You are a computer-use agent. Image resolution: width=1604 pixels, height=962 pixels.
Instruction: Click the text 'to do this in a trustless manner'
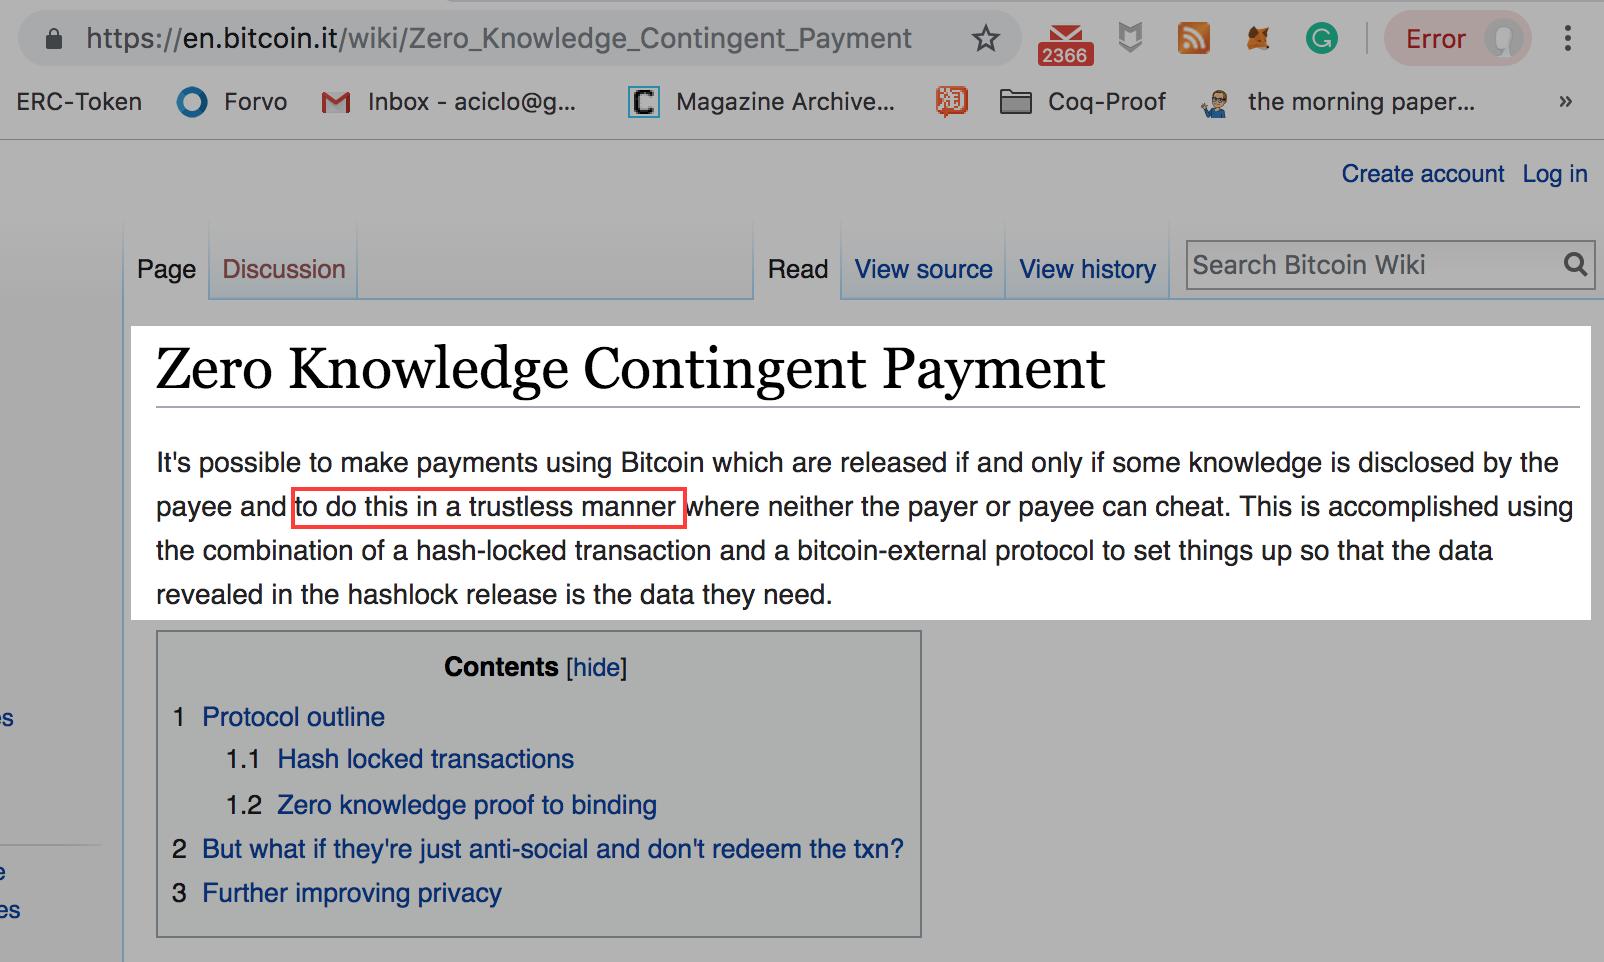[486, 507]
